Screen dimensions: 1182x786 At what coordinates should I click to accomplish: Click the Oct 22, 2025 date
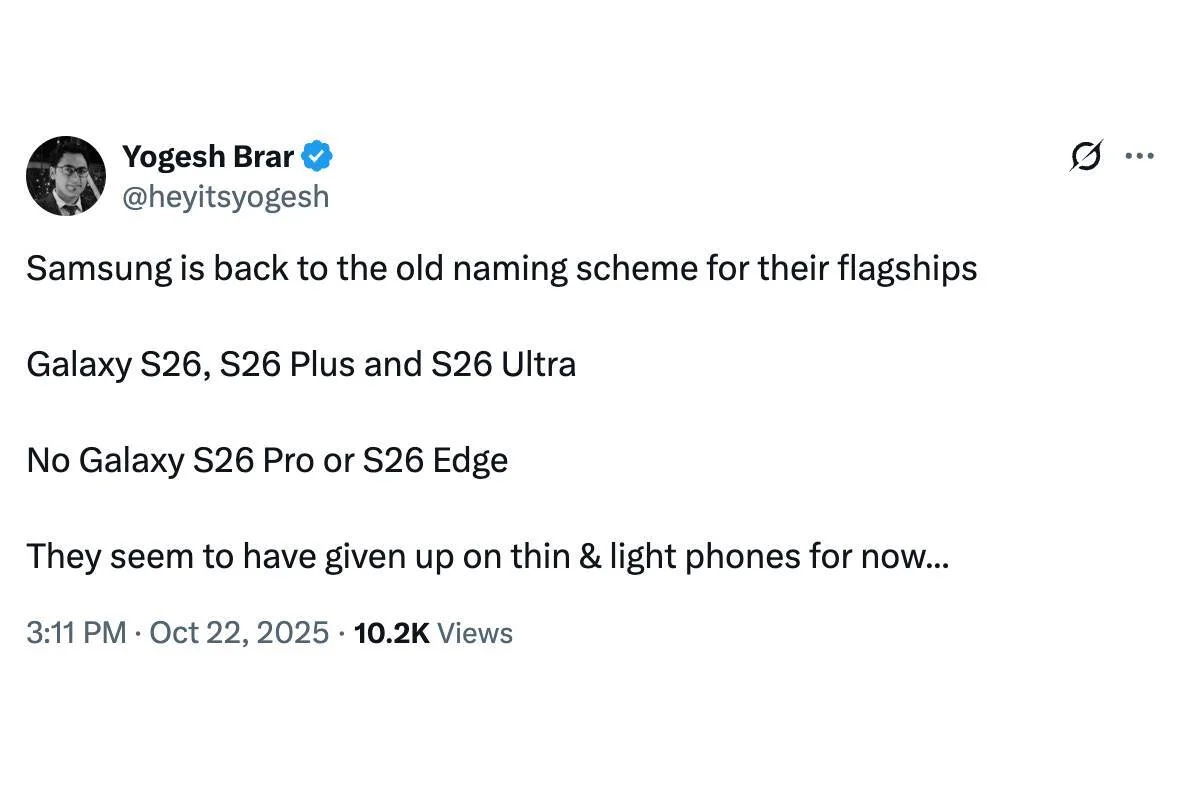tap(238, 633)
